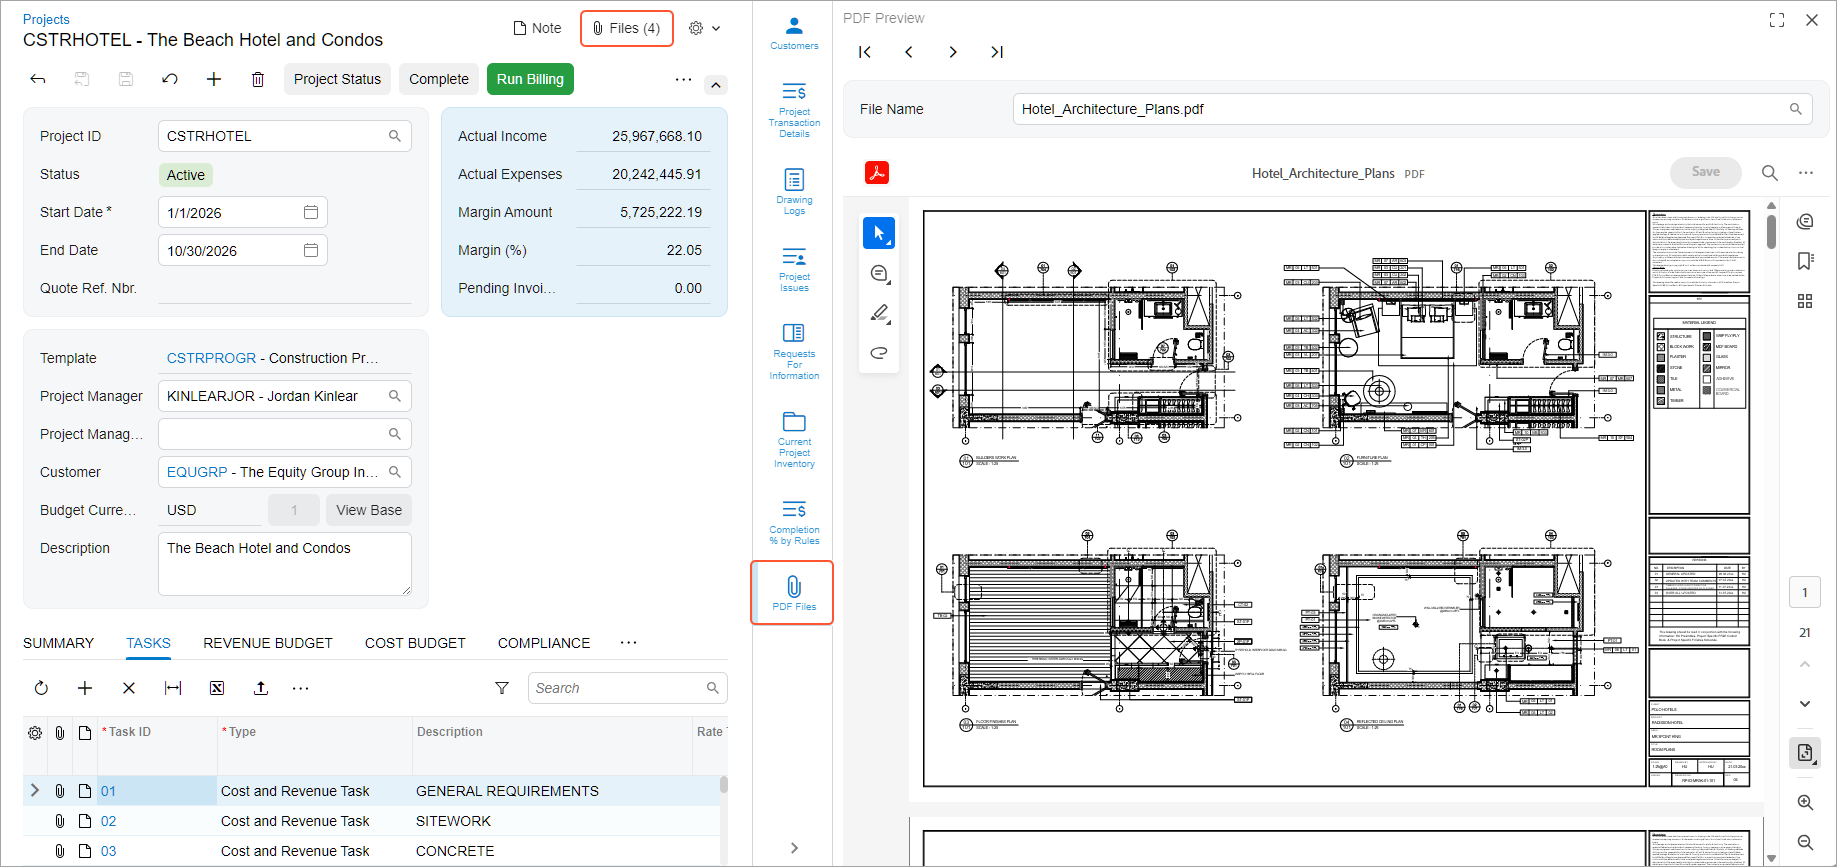Open PDF bookmarks panel
This screenshot has height=867, width=1837.
1805,261
